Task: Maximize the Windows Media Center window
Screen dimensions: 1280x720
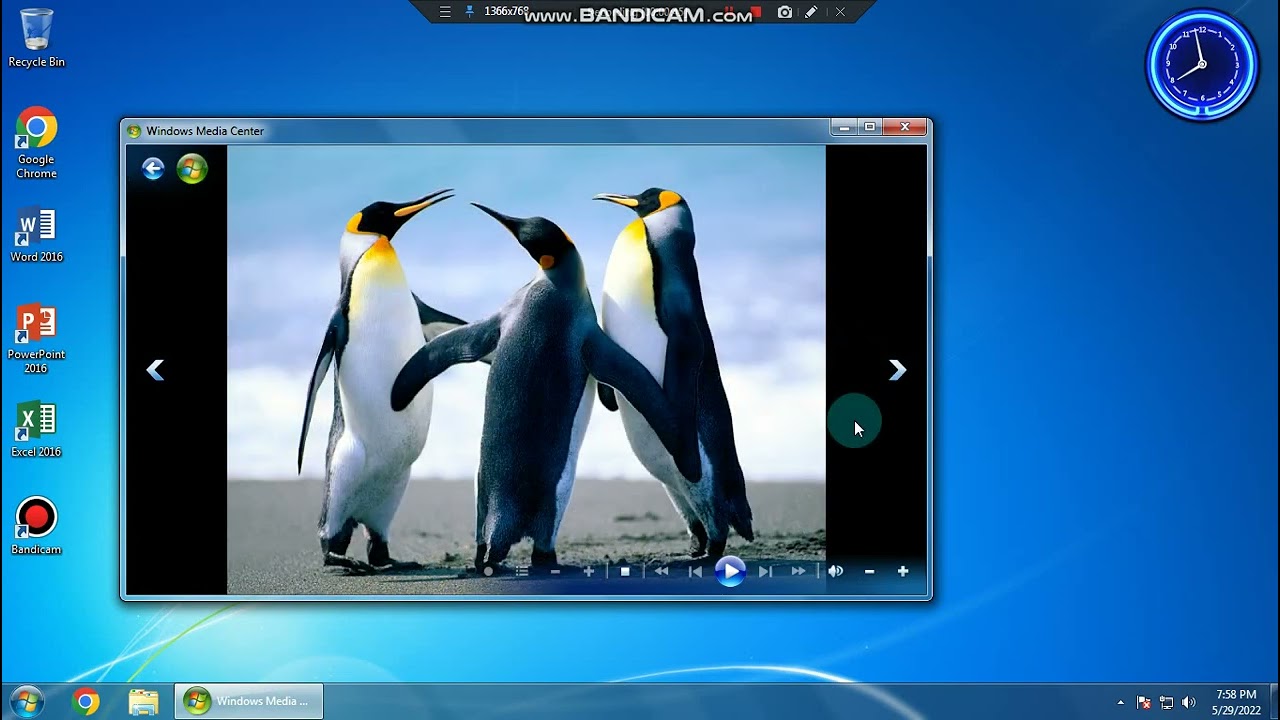Action: pos(870,127)
